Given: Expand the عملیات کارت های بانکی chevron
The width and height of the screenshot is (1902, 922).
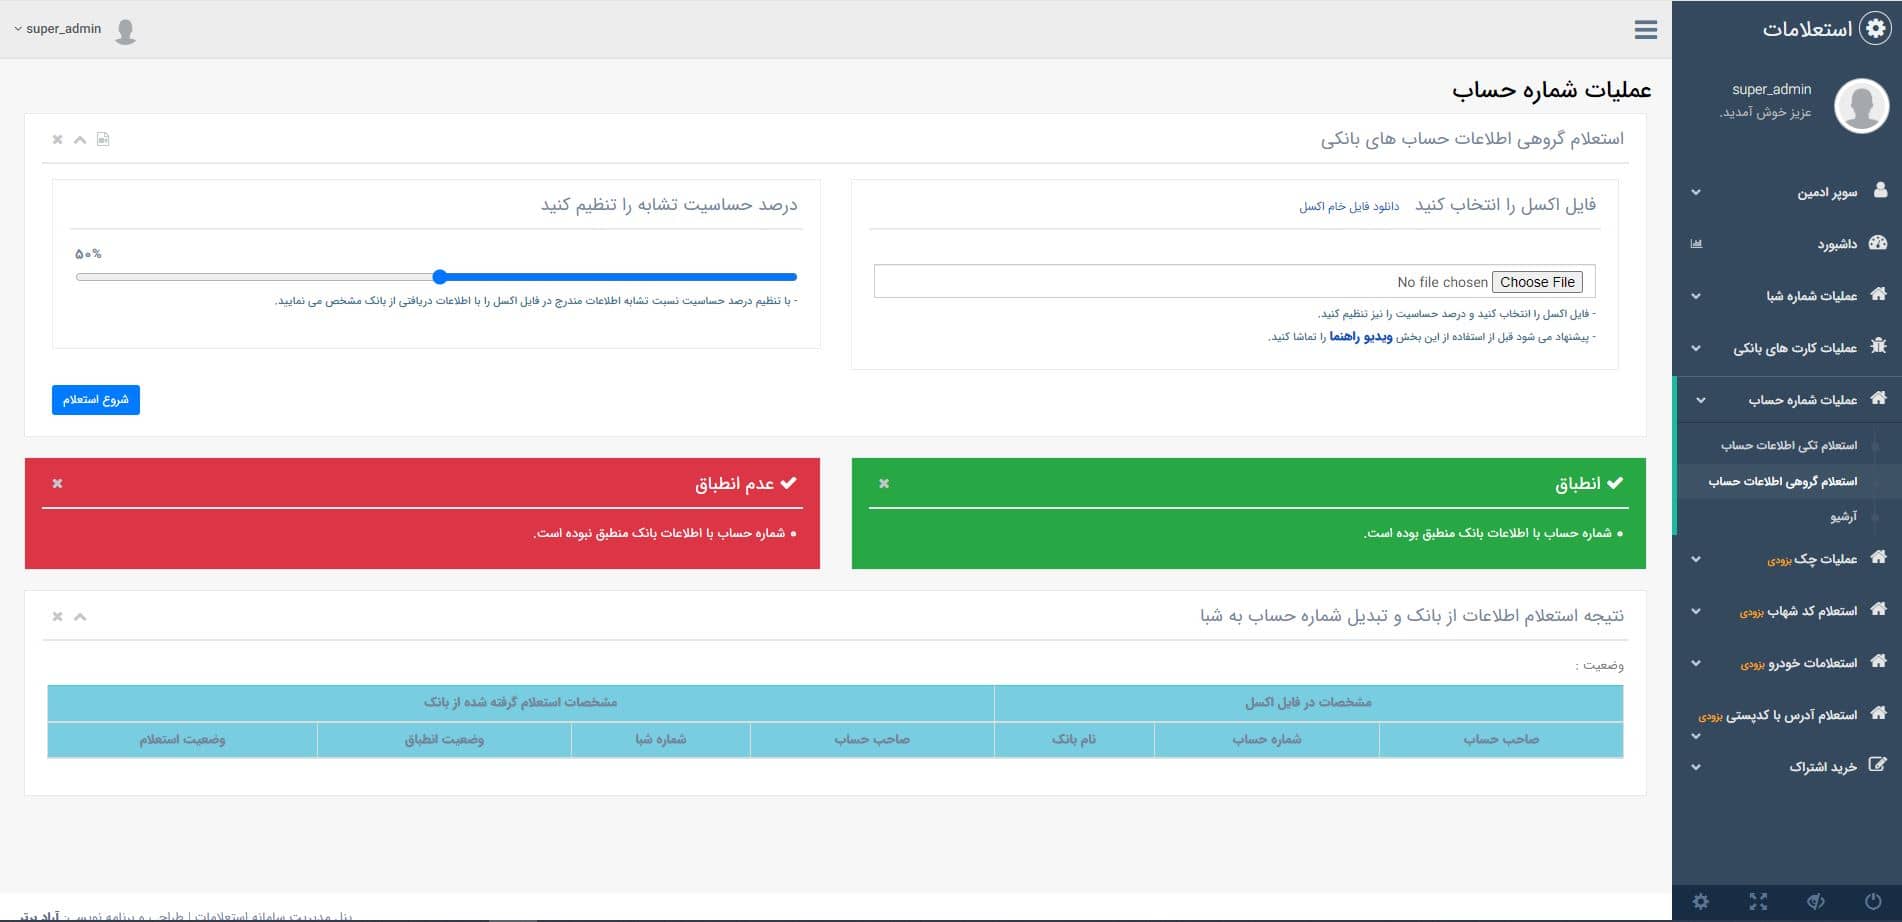Looking at the screenshot, I should [x=1696, y=348].
